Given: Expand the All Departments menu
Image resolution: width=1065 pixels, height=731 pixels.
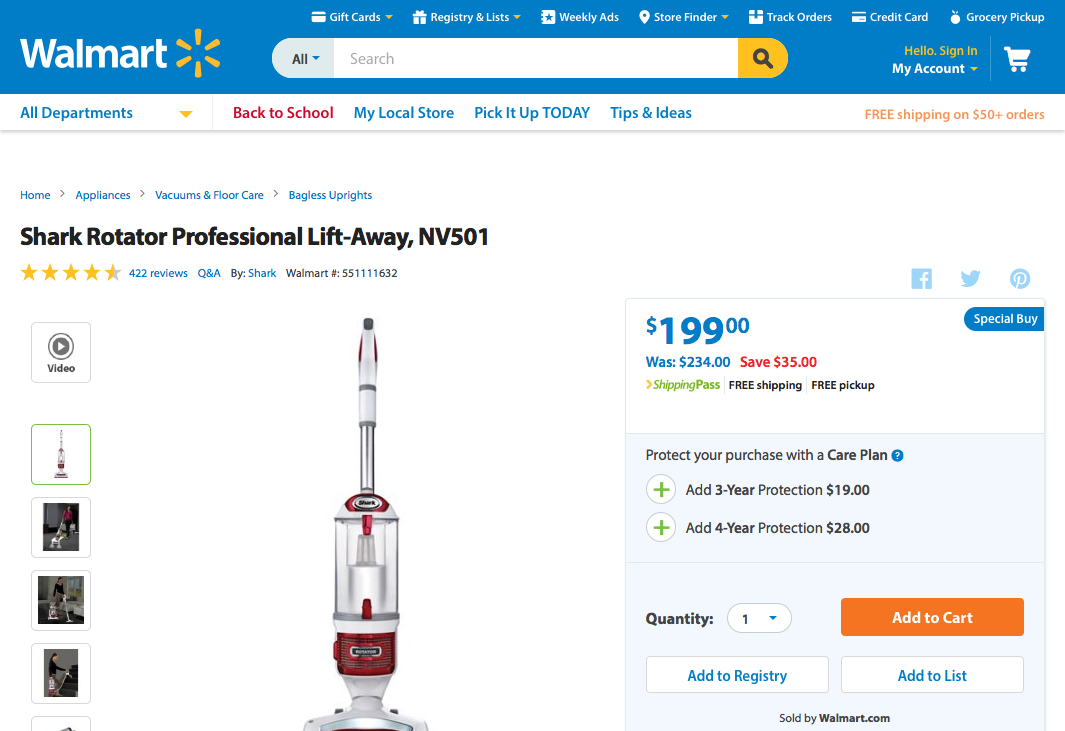Looking at the screenshot, I should pos(106,113).
